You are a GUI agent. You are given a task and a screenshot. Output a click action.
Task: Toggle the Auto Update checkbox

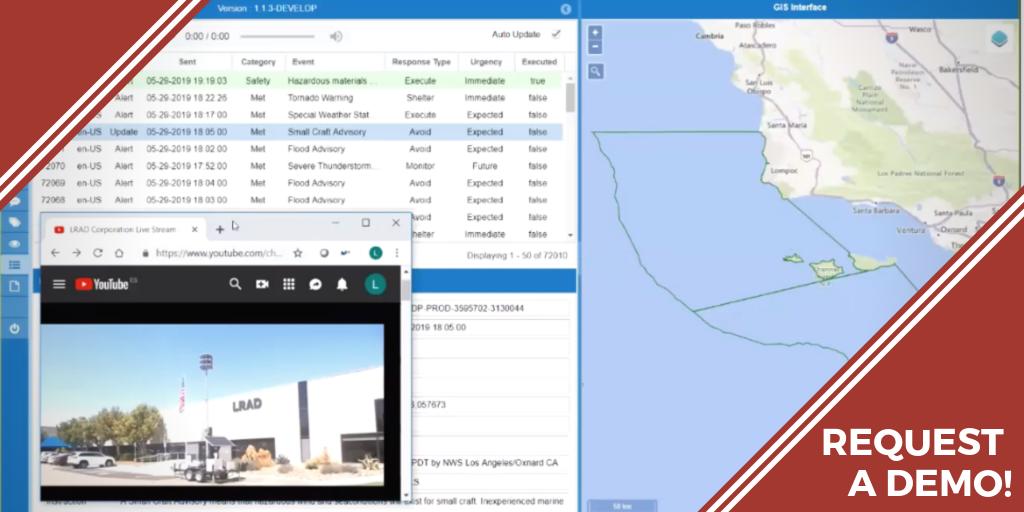point(556,34)
